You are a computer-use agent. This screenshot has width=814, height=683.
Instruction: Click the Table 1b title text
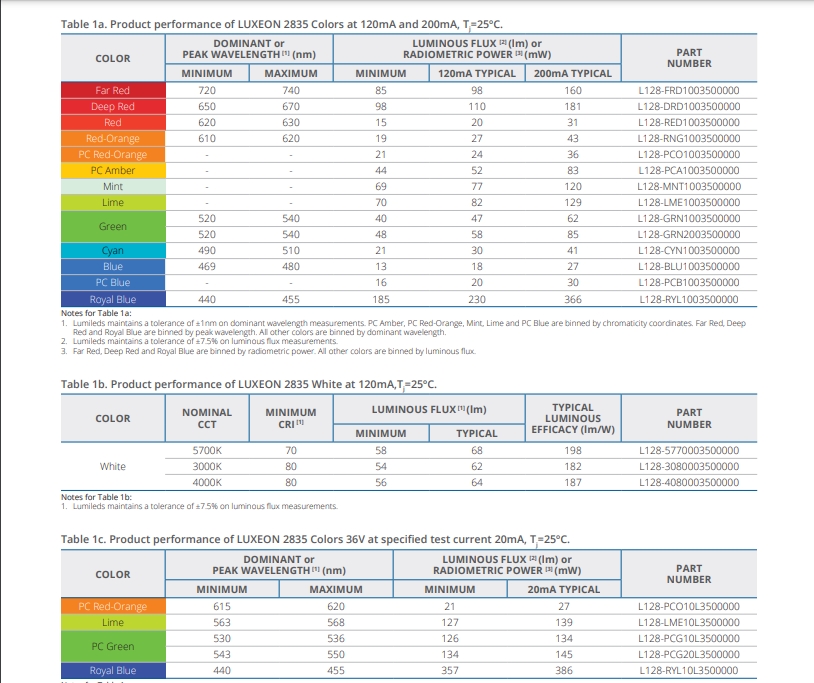click(249, 385)
